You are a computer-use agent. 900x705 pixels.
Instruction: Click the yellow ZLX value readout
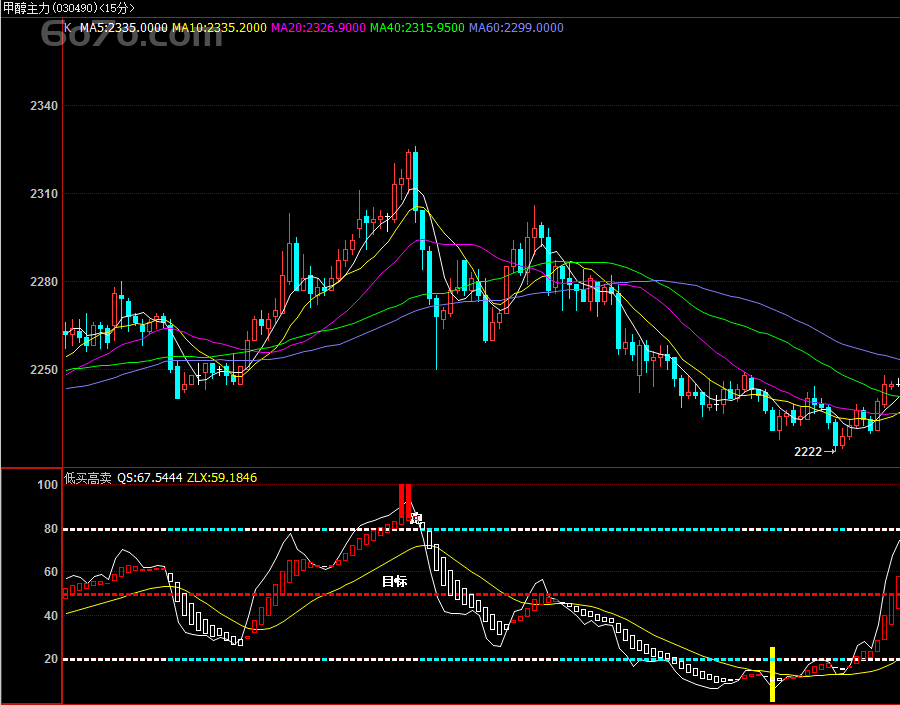tap(222, 478)
